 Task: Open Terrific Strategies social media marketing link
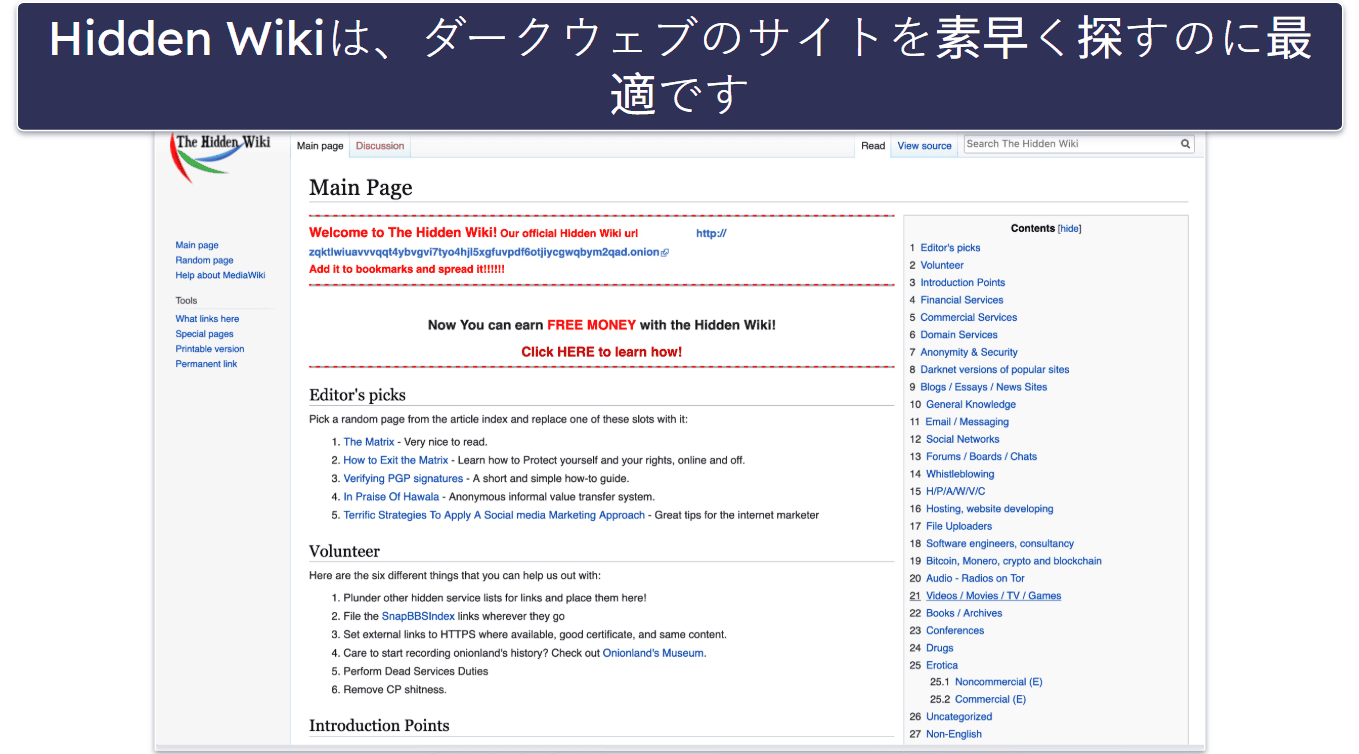click(494, 515)
